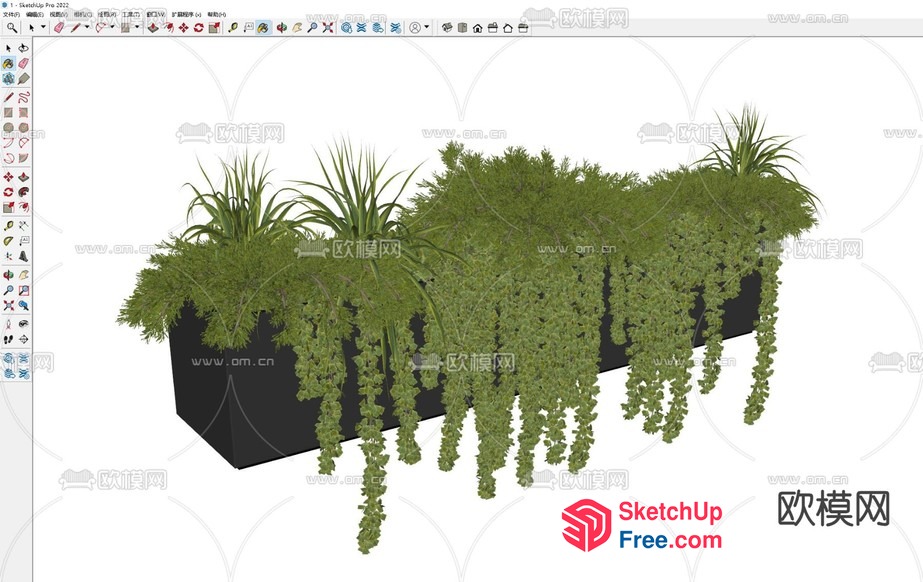Open the 绘图(R) menu
The image size is (923, 582).
[x=107, y=14]
